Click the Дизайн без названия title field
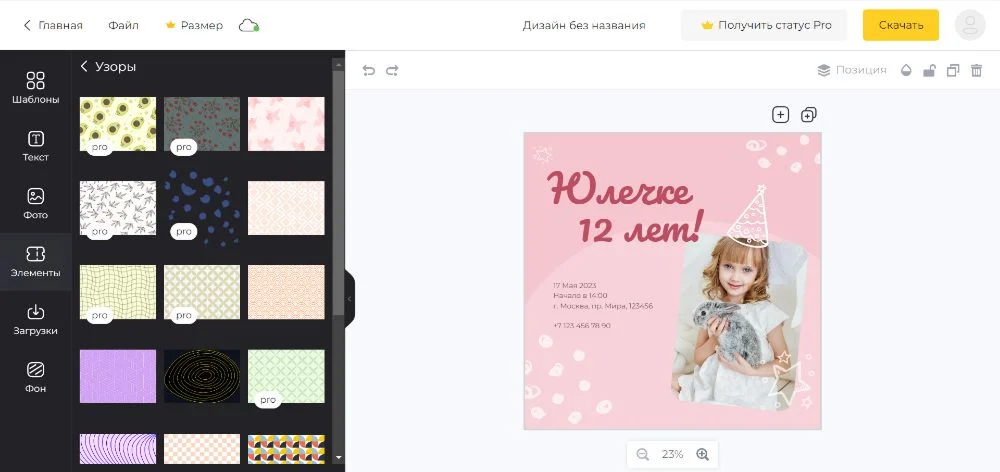The height and width of the screenshot is (472, 1000). click(584, 26)
